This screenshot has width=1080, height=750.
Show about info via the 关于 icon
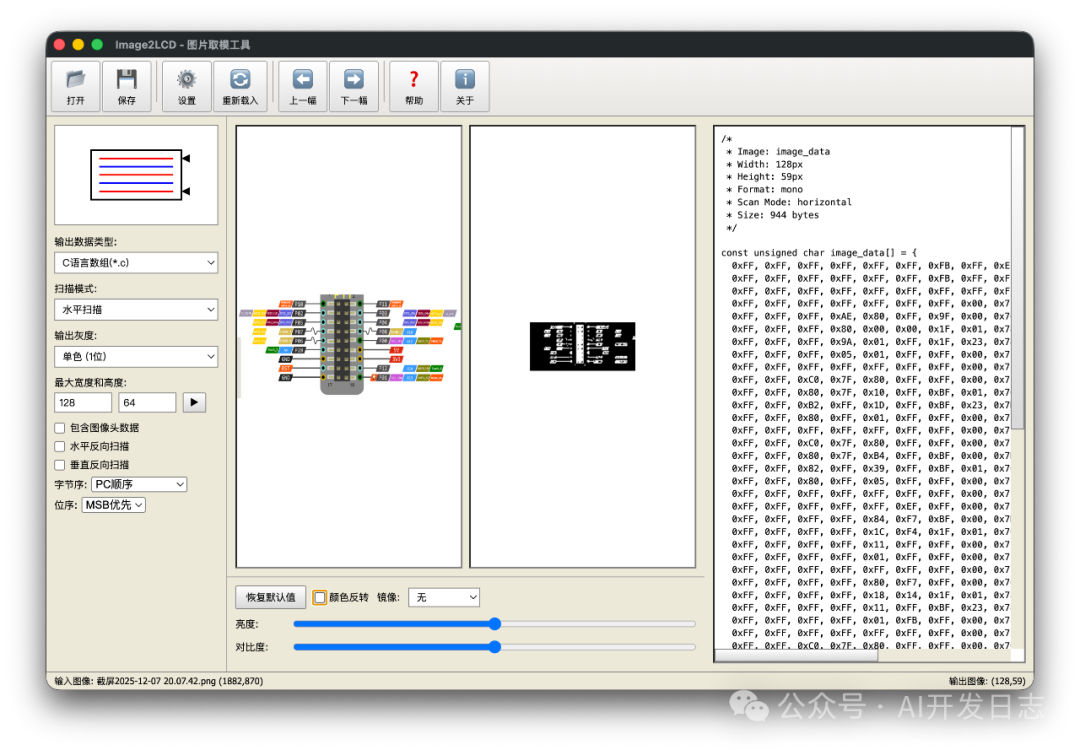[x=465, y=86]
